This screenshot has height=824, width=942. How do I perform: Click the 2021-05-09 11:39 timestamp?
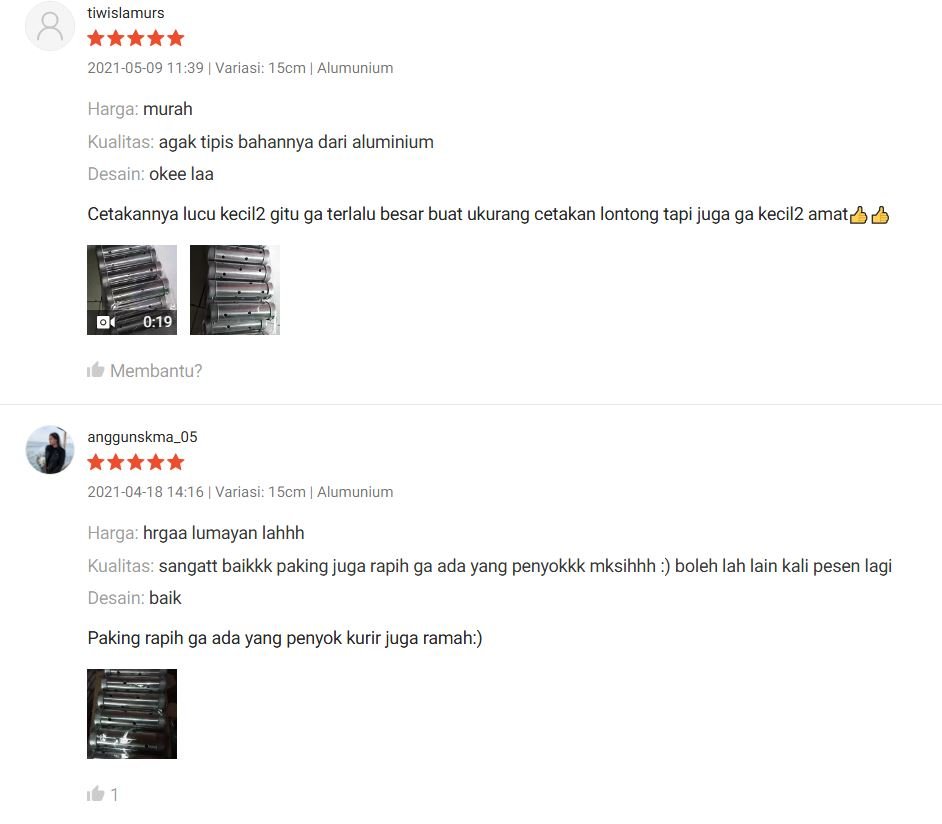coord(145,68)
